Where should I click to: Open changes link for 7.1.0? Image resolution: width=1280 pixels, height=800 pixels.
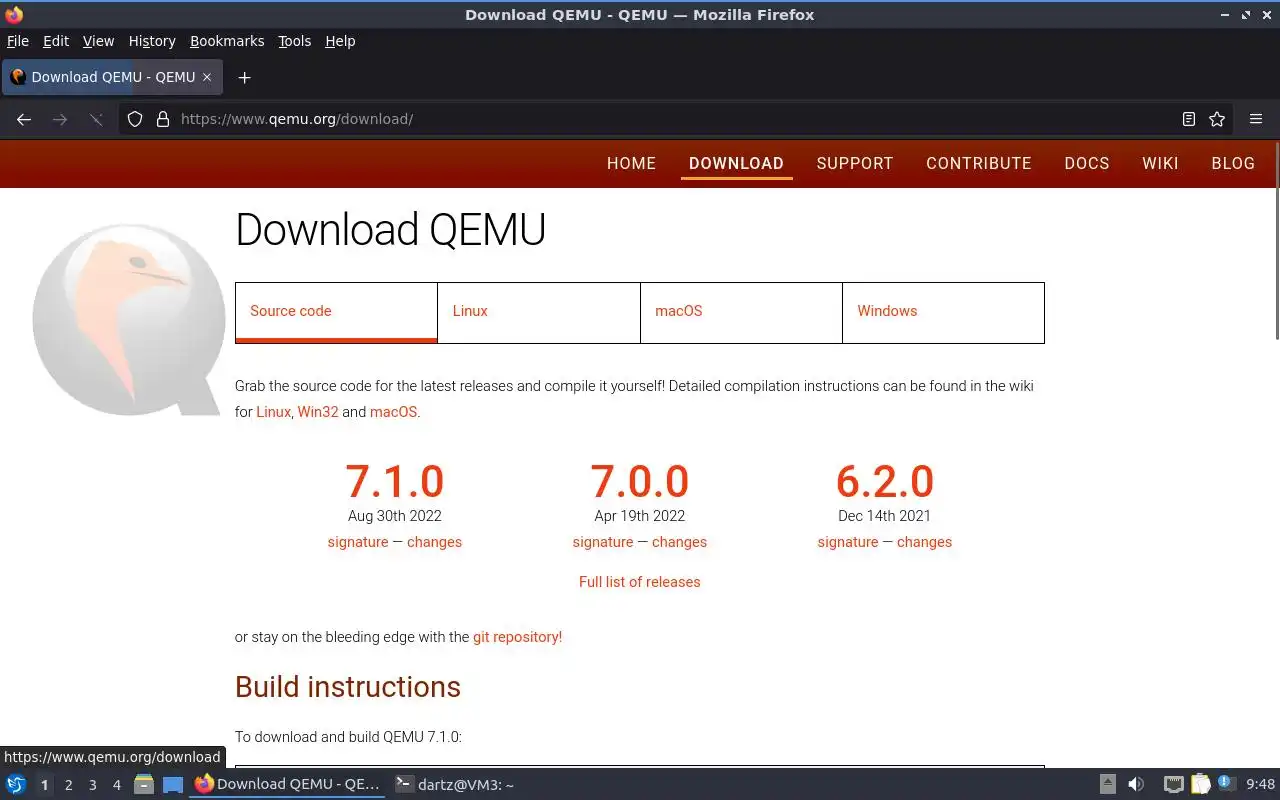pos(434,542)
